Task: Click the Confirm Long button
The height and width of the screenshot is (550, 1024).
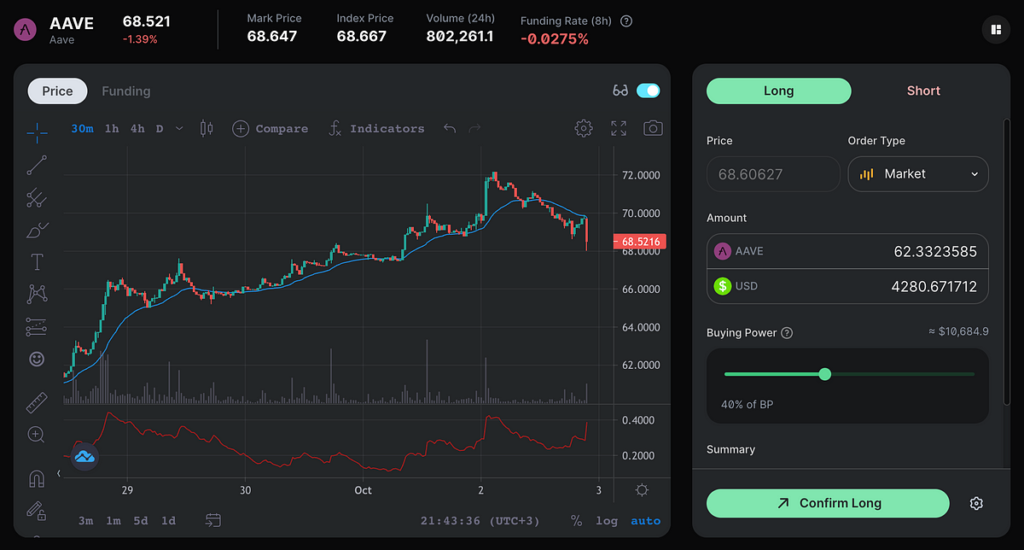Action: [827, 503]
